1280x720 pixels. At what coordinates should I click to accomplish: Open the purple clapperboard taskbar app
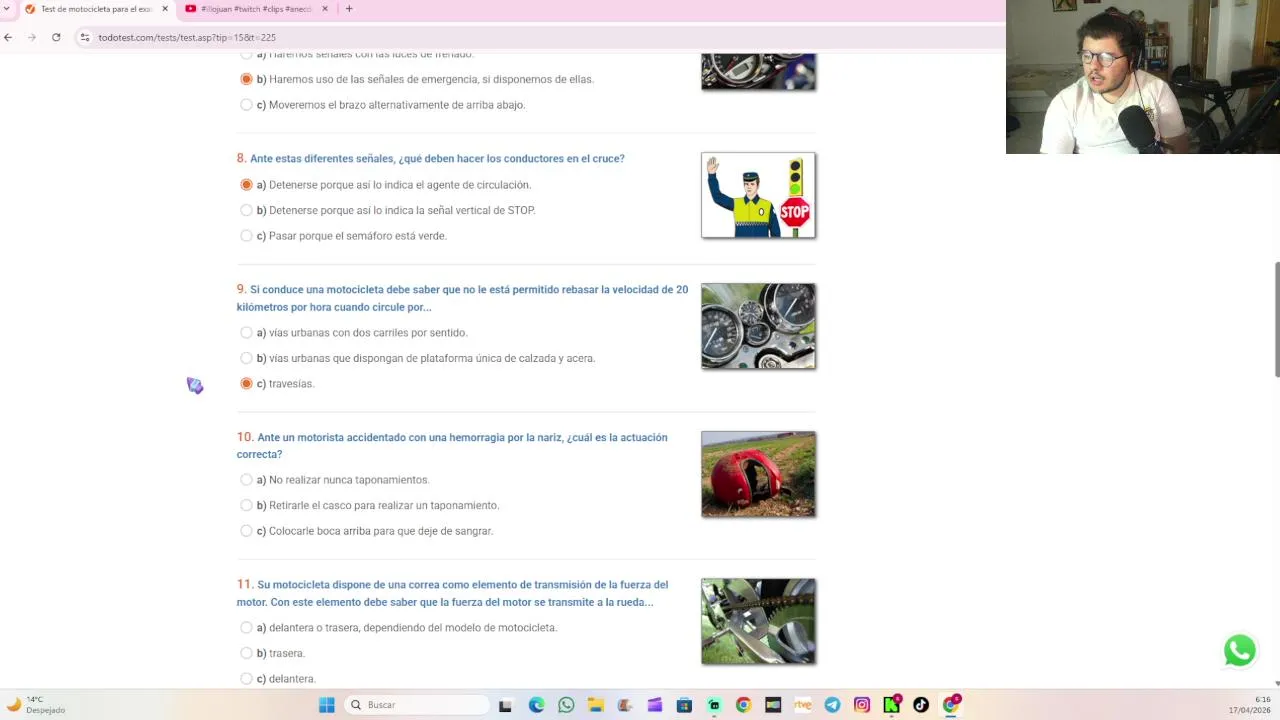[x=655, y=705]
